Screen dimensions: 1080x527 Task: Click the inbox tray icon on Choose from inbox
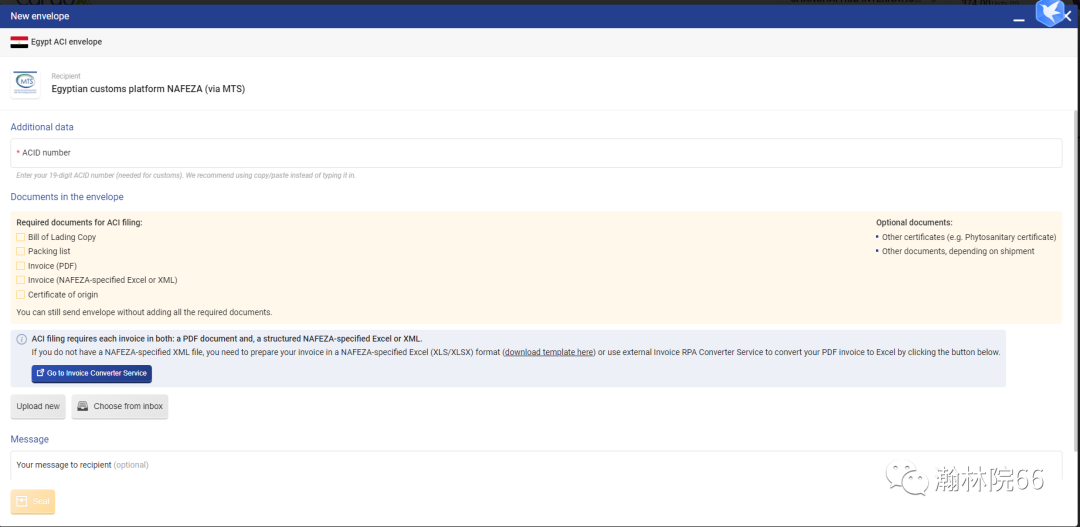(x=83, y=407)
